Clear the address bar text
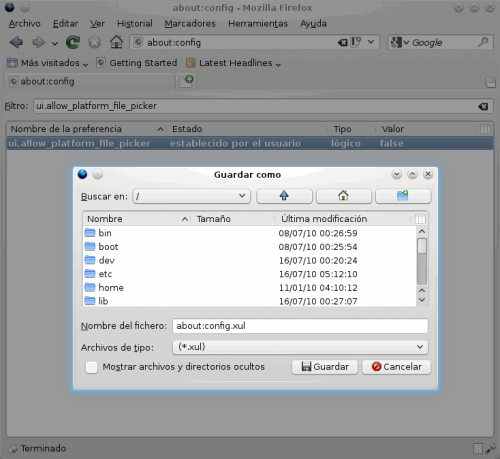500x459 pixels. 342,43
